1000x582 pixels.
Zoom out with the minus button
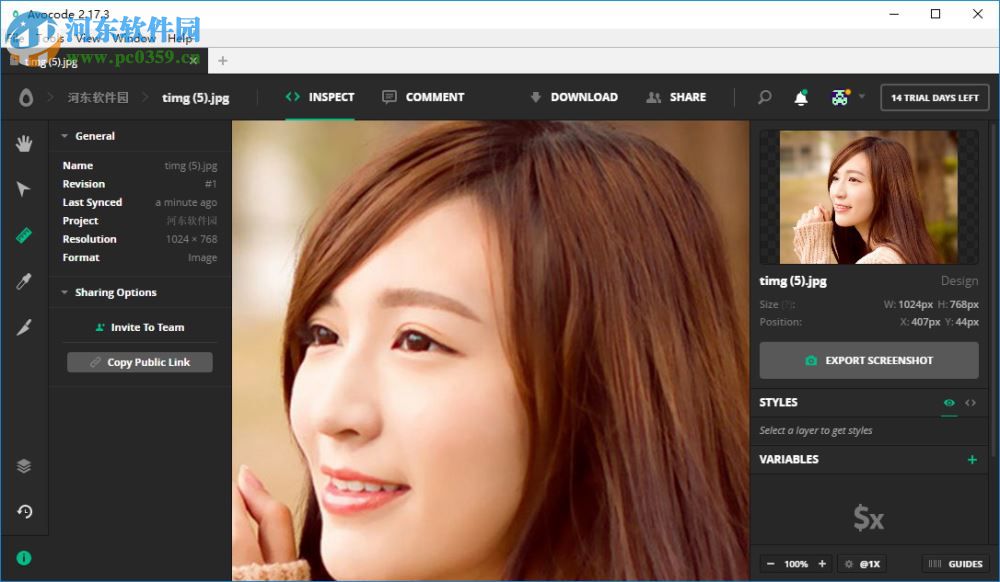[770, 564]
